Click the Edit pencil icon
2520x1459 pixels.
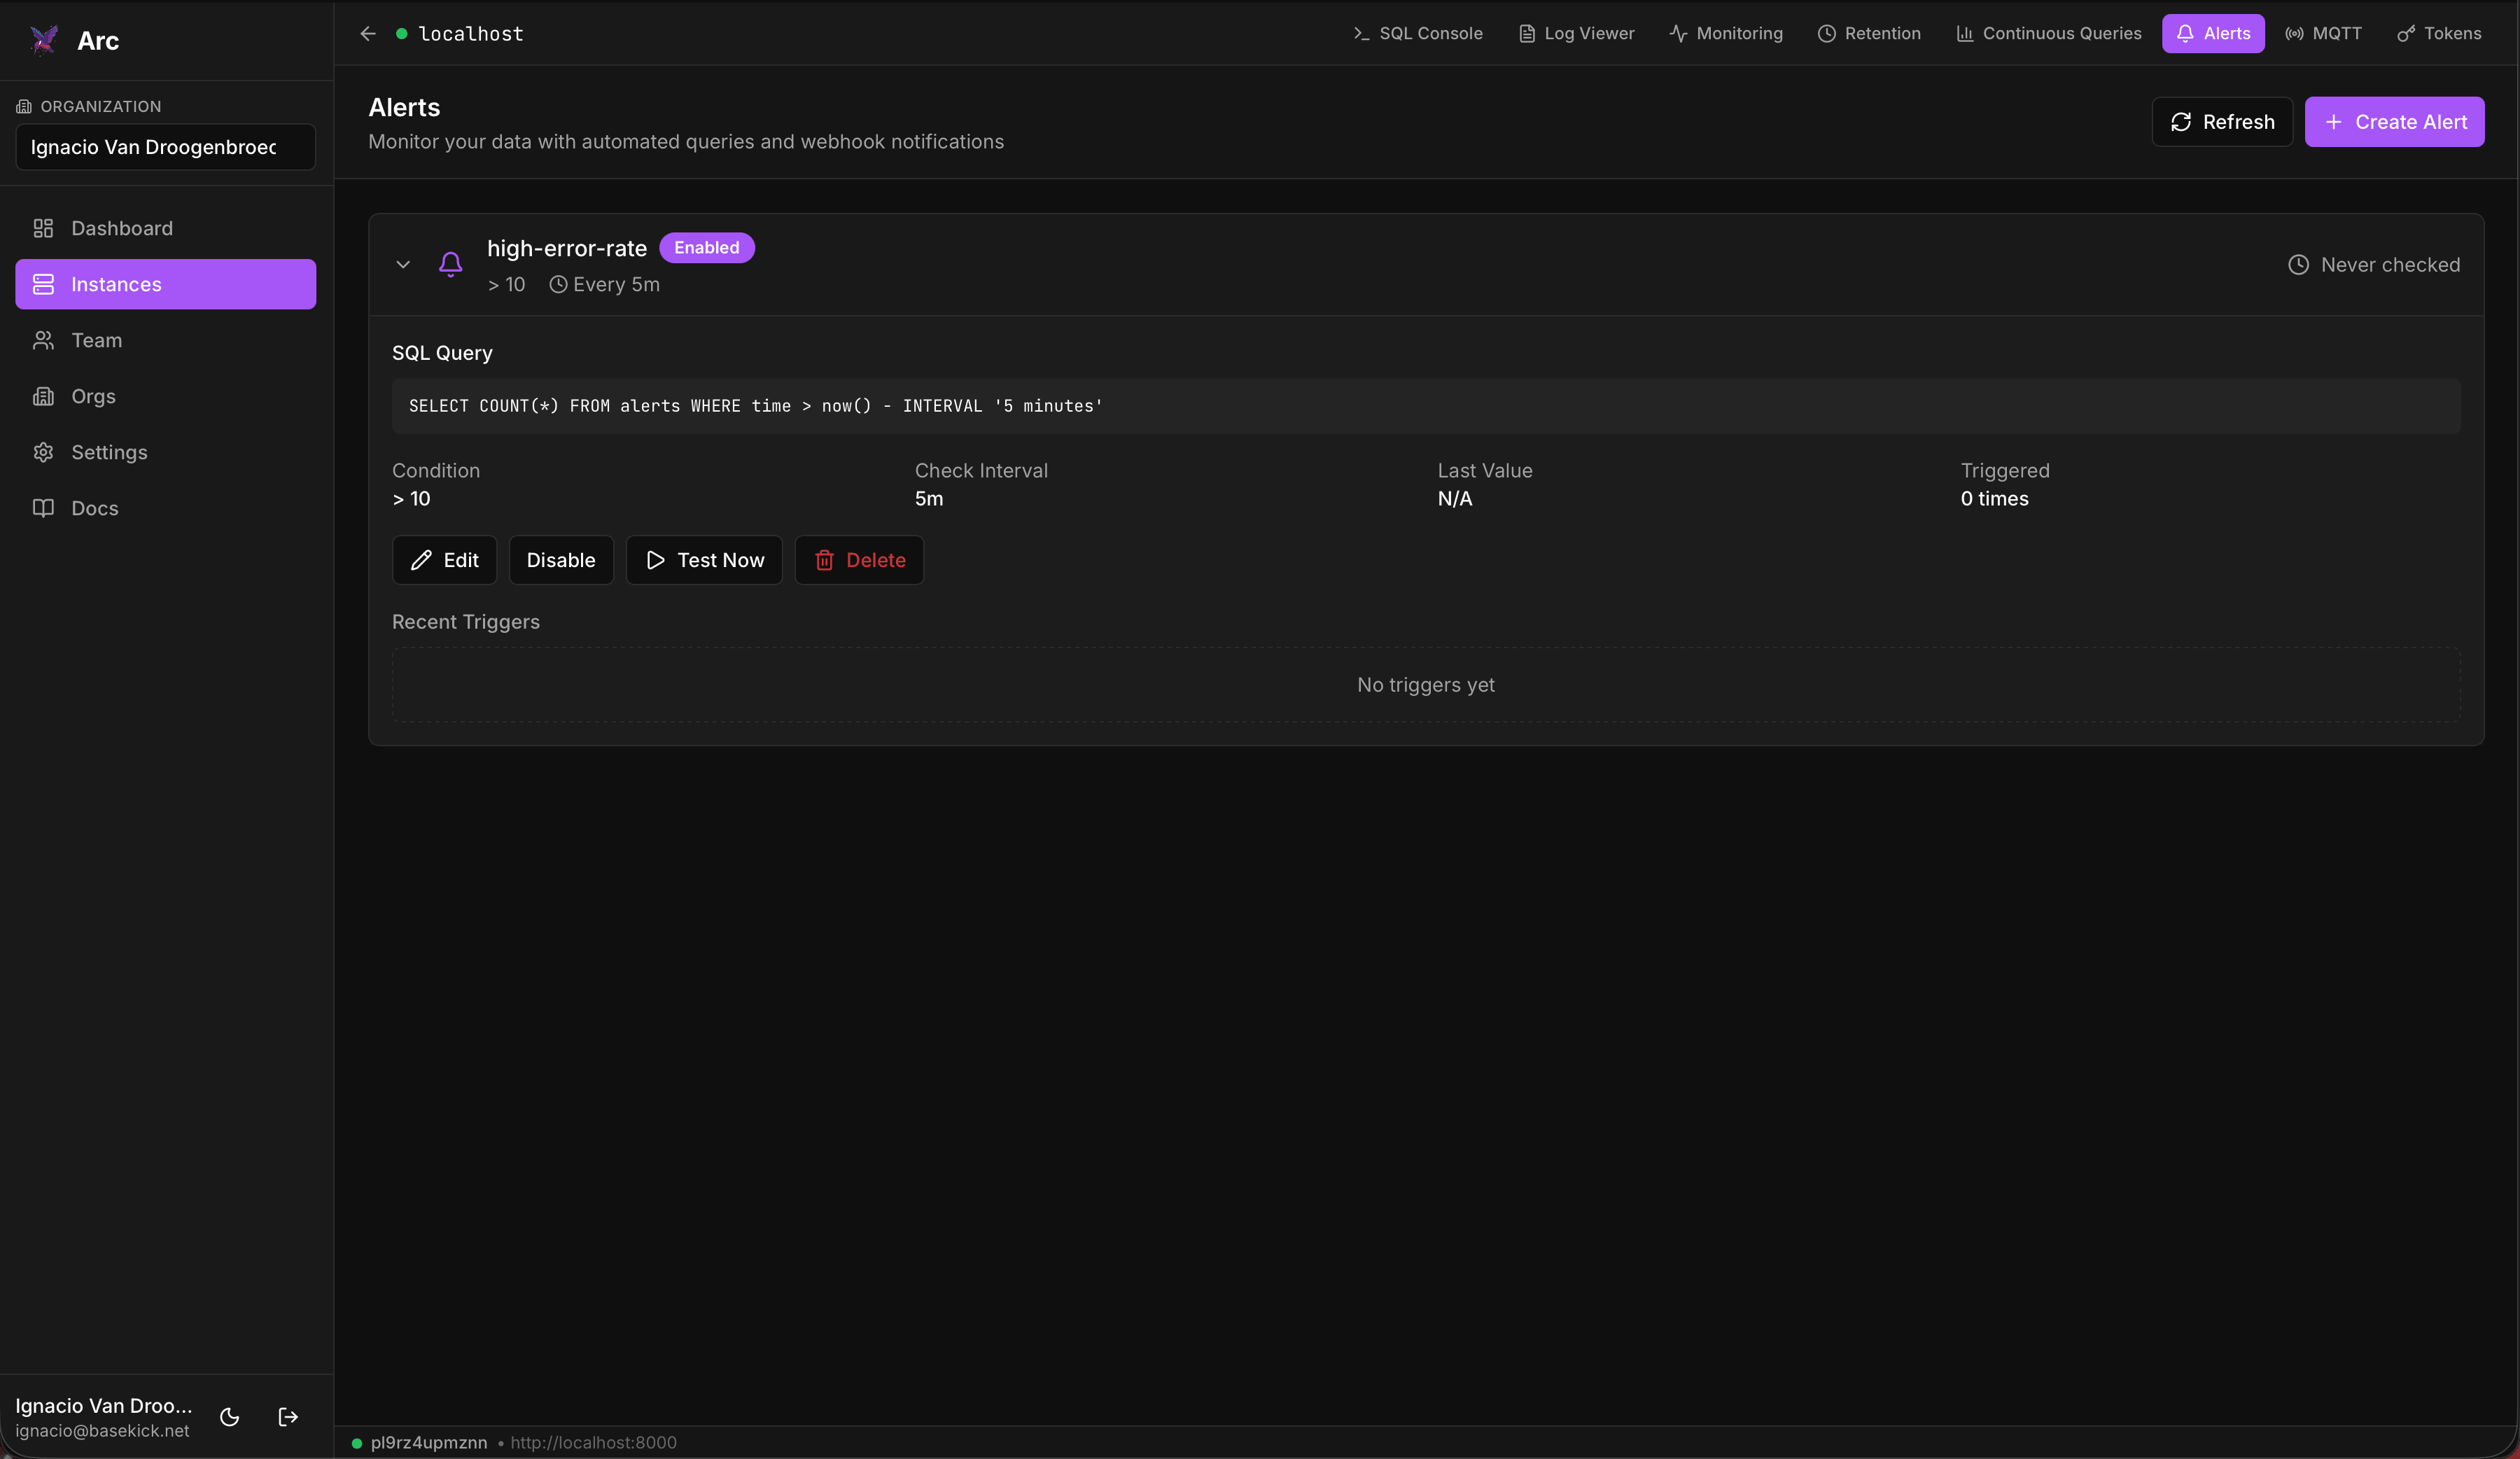[421, 560]
